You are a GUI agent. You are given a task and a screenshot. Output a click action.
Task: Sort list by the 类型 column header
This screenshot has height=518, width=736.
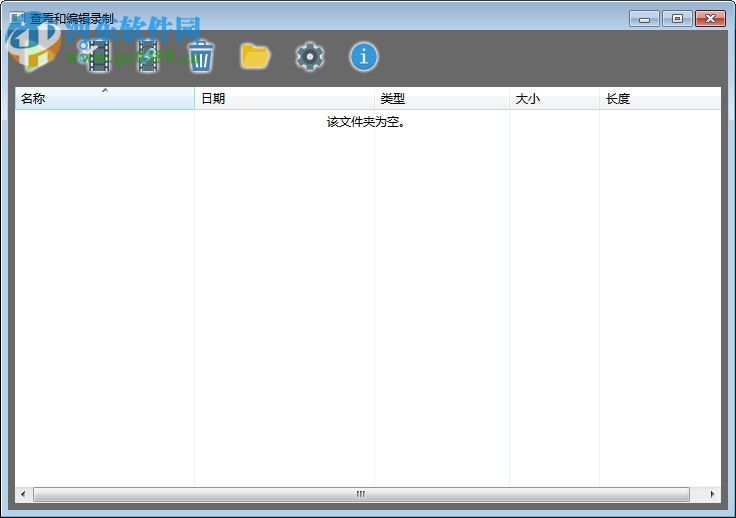(x=442, y=99)
